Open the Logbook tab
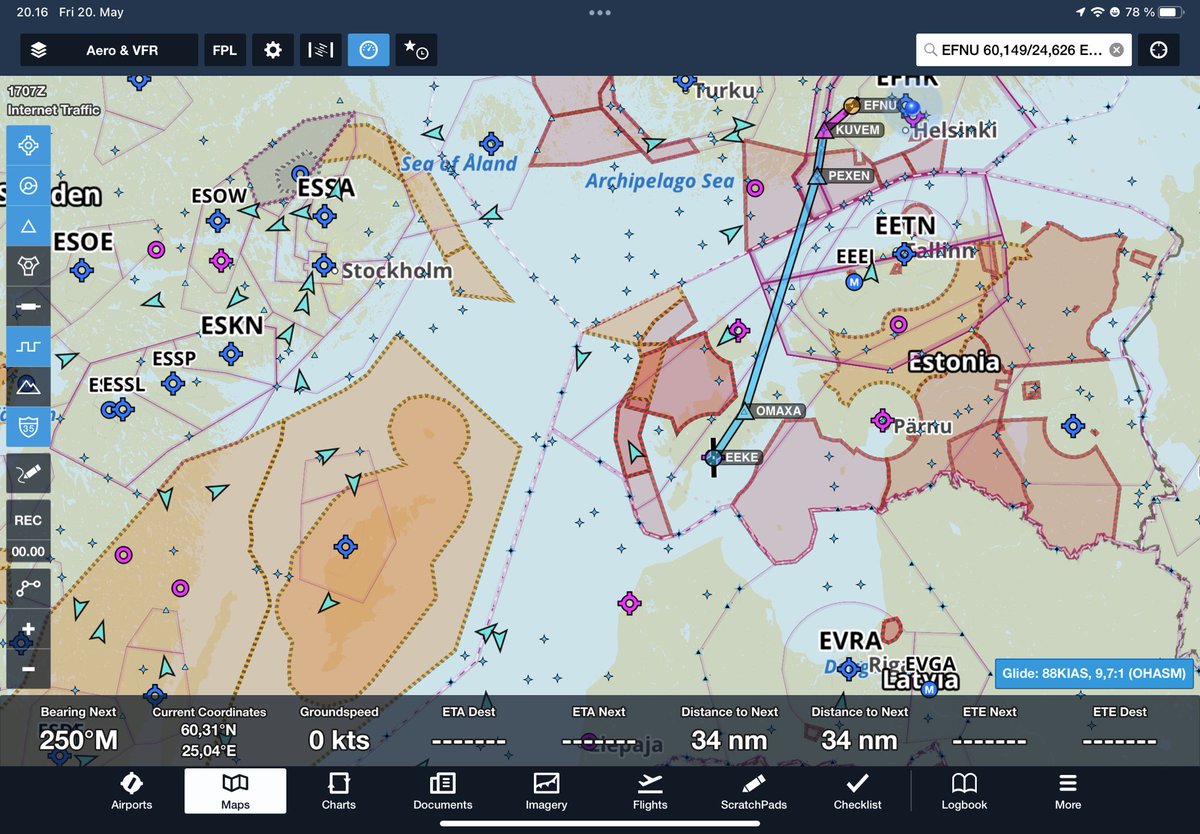This screenshot has width=1200, height=834. (x=964, y=791)
